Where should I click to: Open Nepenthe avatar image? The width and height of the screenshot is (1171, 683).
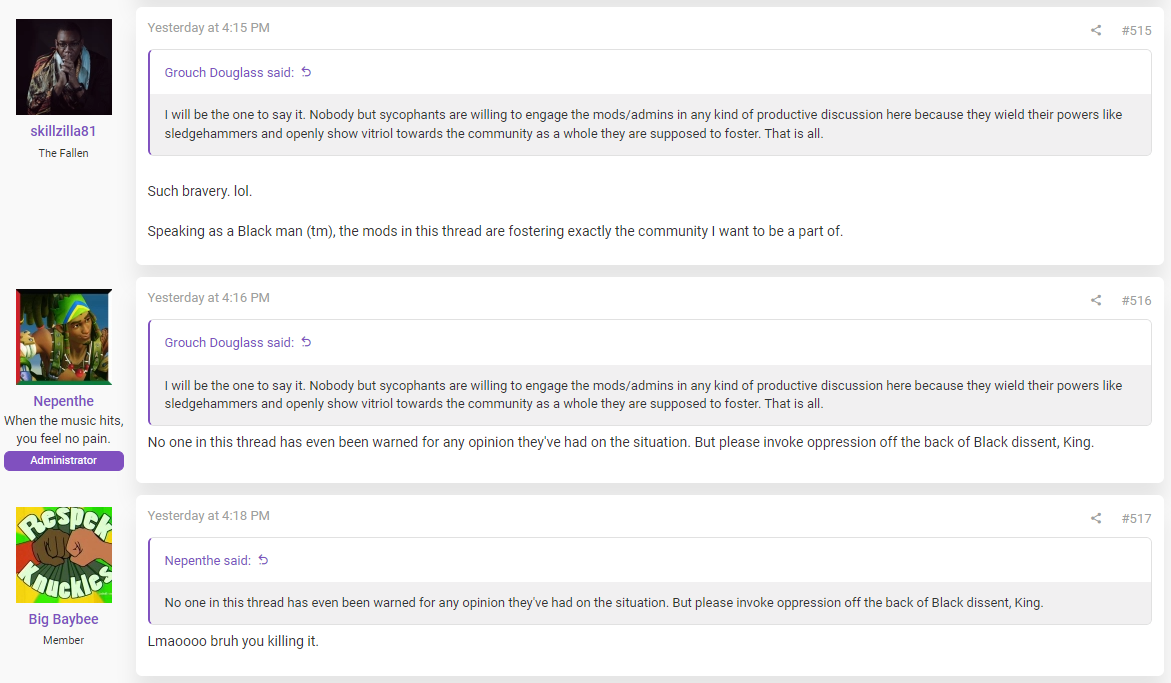coord(63,337)
